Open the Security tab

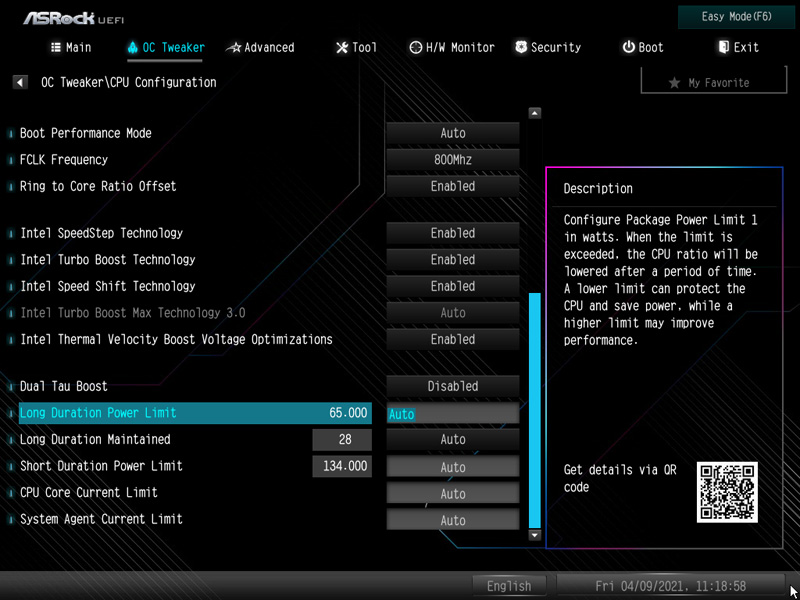[548, 47]
